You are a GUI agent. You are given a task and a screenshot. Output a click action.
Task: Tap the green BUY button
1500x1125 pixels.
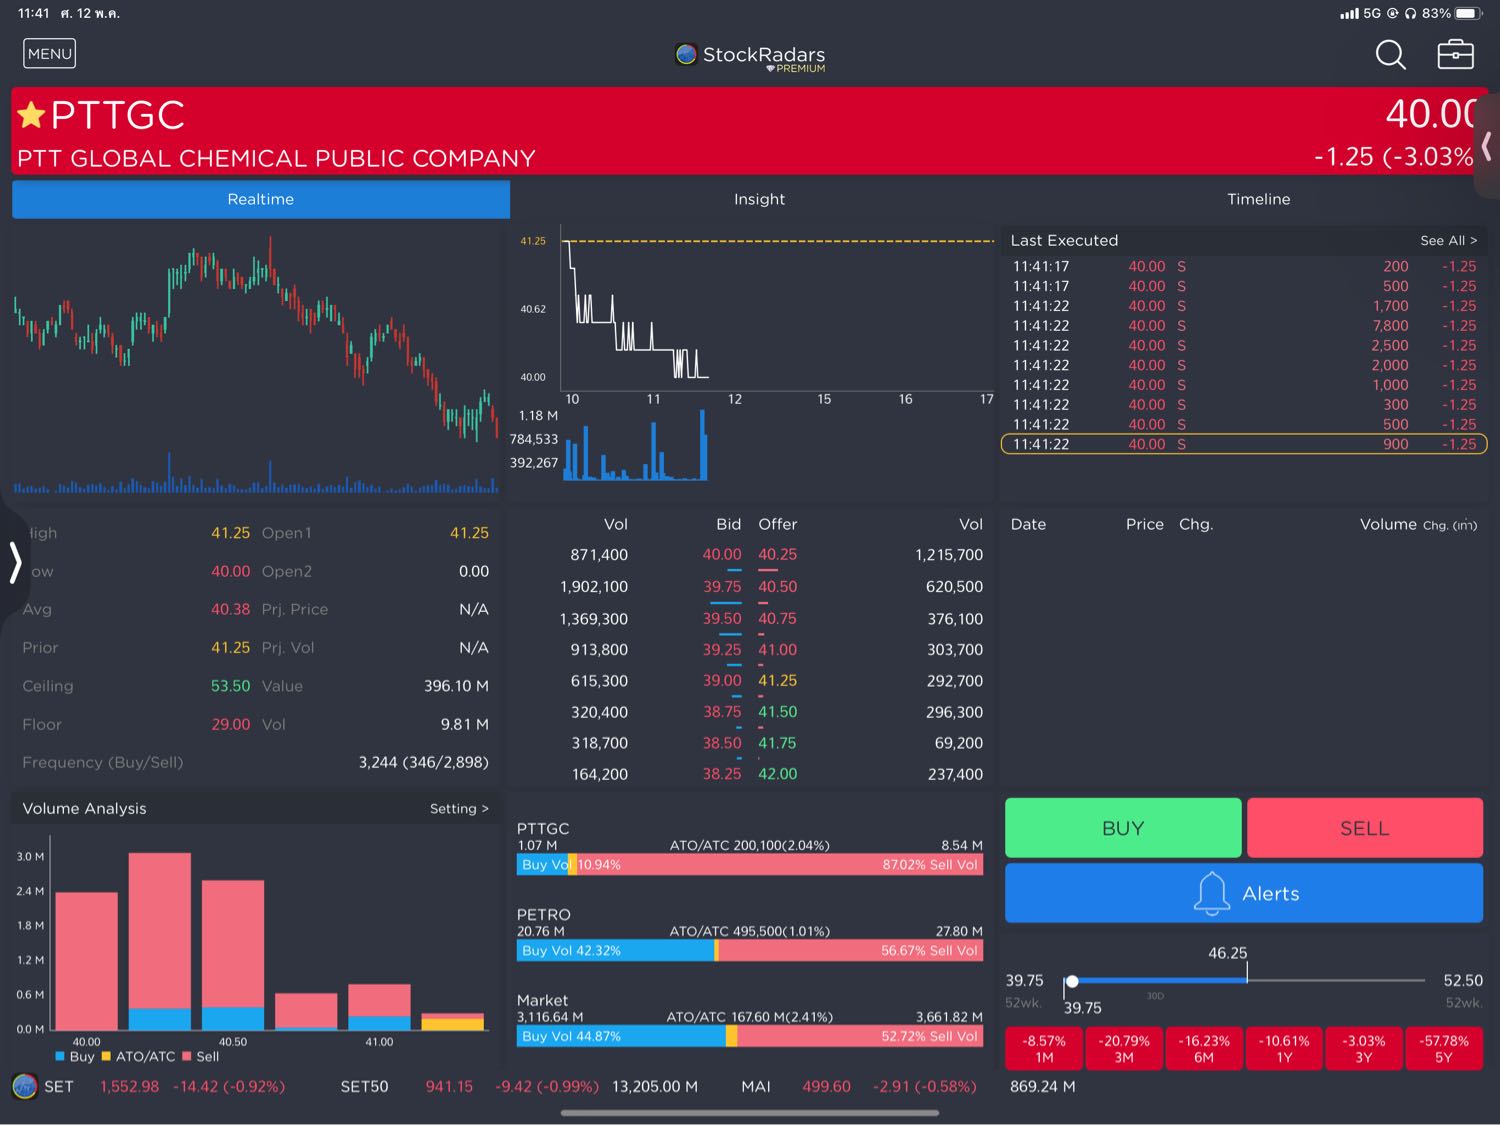pos(1123,828)
